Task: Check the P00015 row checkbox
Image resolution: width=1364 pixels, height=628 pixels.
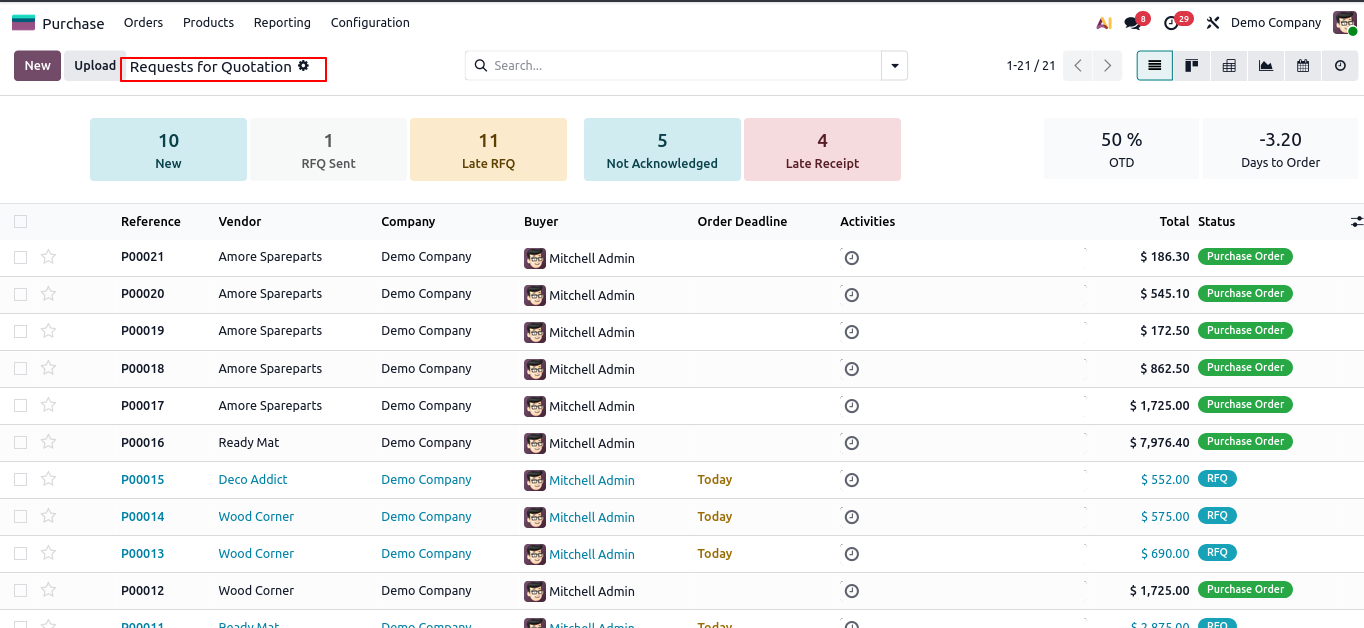Action: 21,480
